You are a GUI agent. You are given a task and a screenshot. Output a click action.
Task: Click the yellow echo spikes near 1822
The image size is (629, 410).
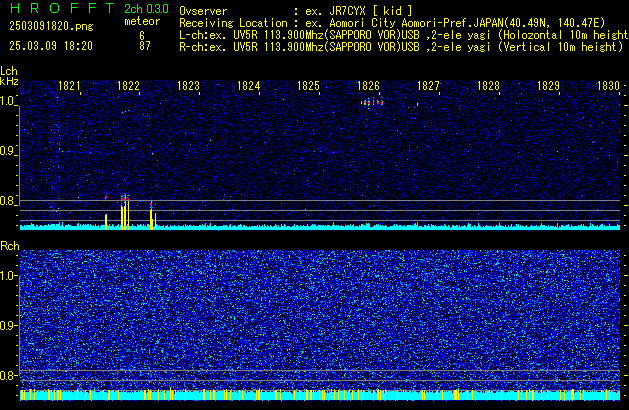click(x=125, y=213)
